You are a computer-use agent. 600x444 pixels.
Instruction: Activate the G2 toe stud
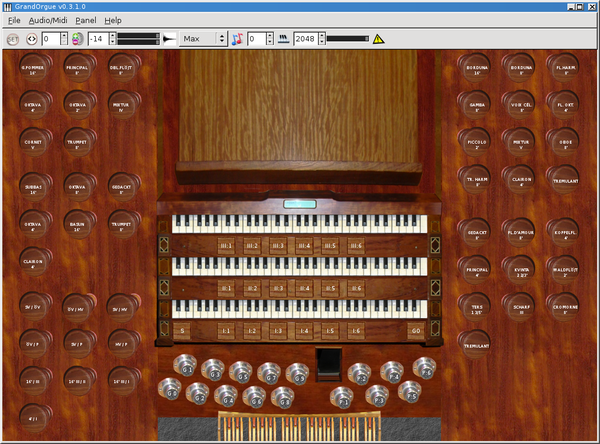point(197,393)
